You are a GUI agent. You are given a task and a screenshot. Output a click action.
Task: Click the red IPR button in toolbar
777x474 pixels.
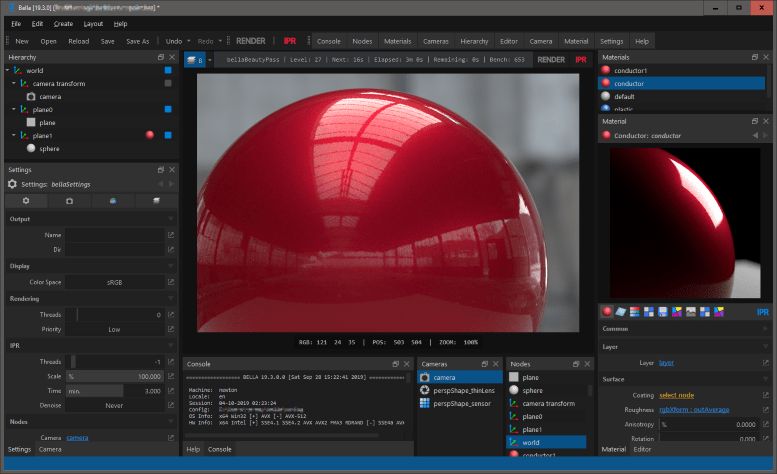coord(288,41)
